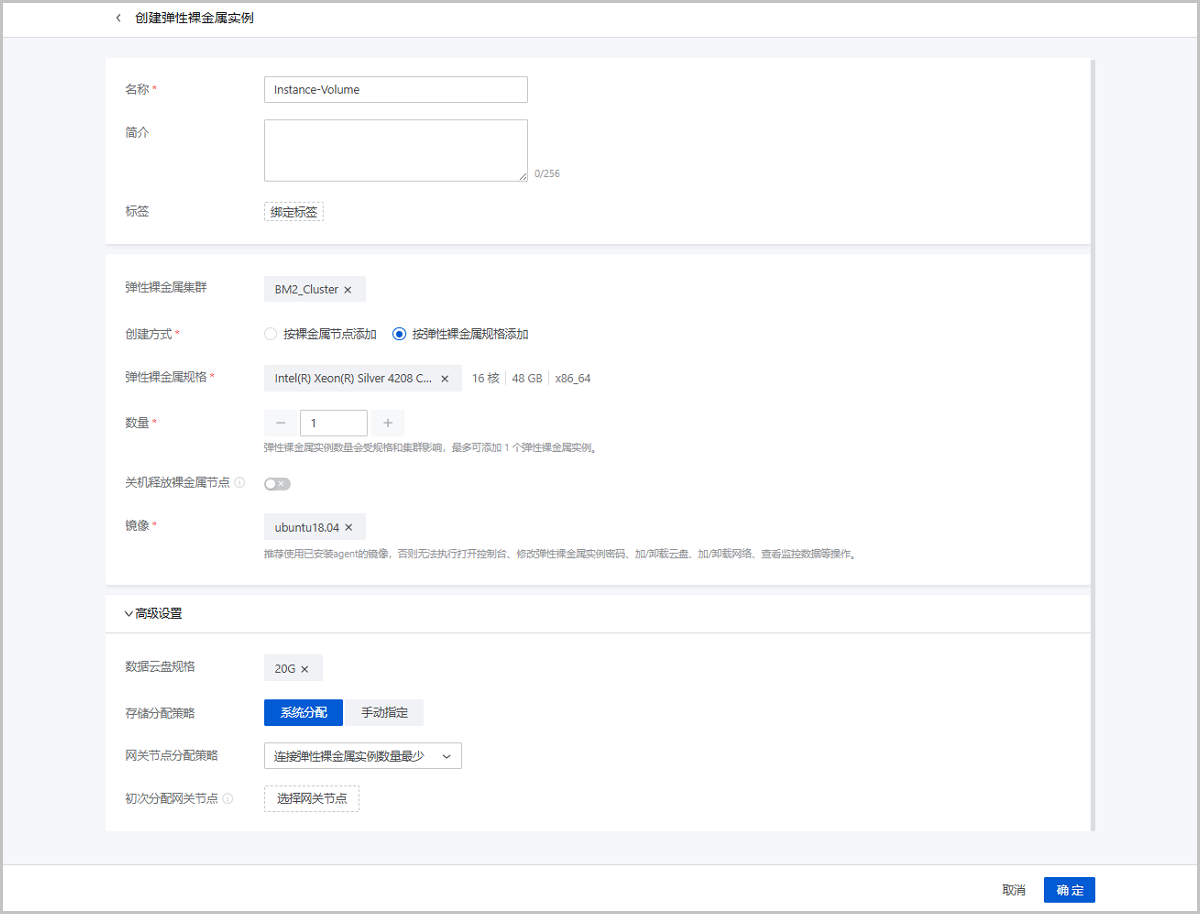The width and height of the screenshot is (1200, 914).
Task: Remove the 20G data disk spec
Action: [x=305, y=669]
